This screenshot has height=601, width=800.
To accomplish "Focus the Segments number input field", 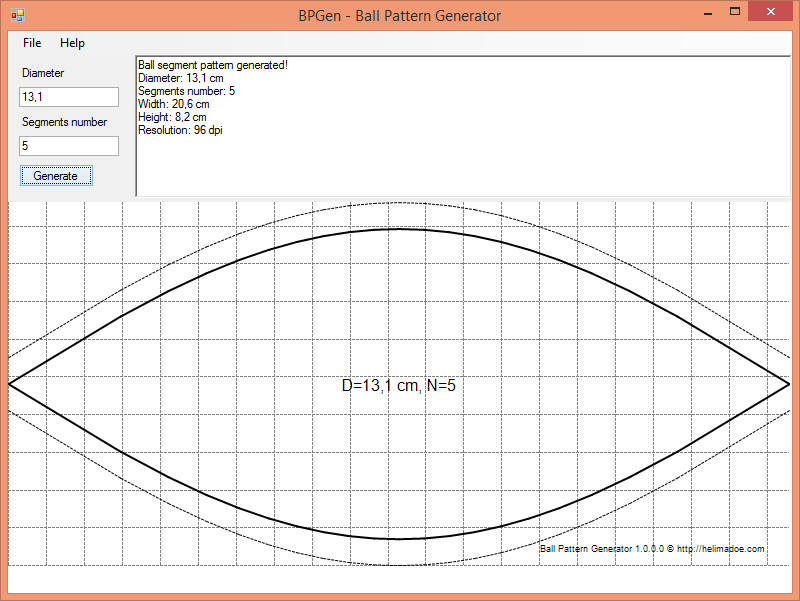I will coord(69,146).
